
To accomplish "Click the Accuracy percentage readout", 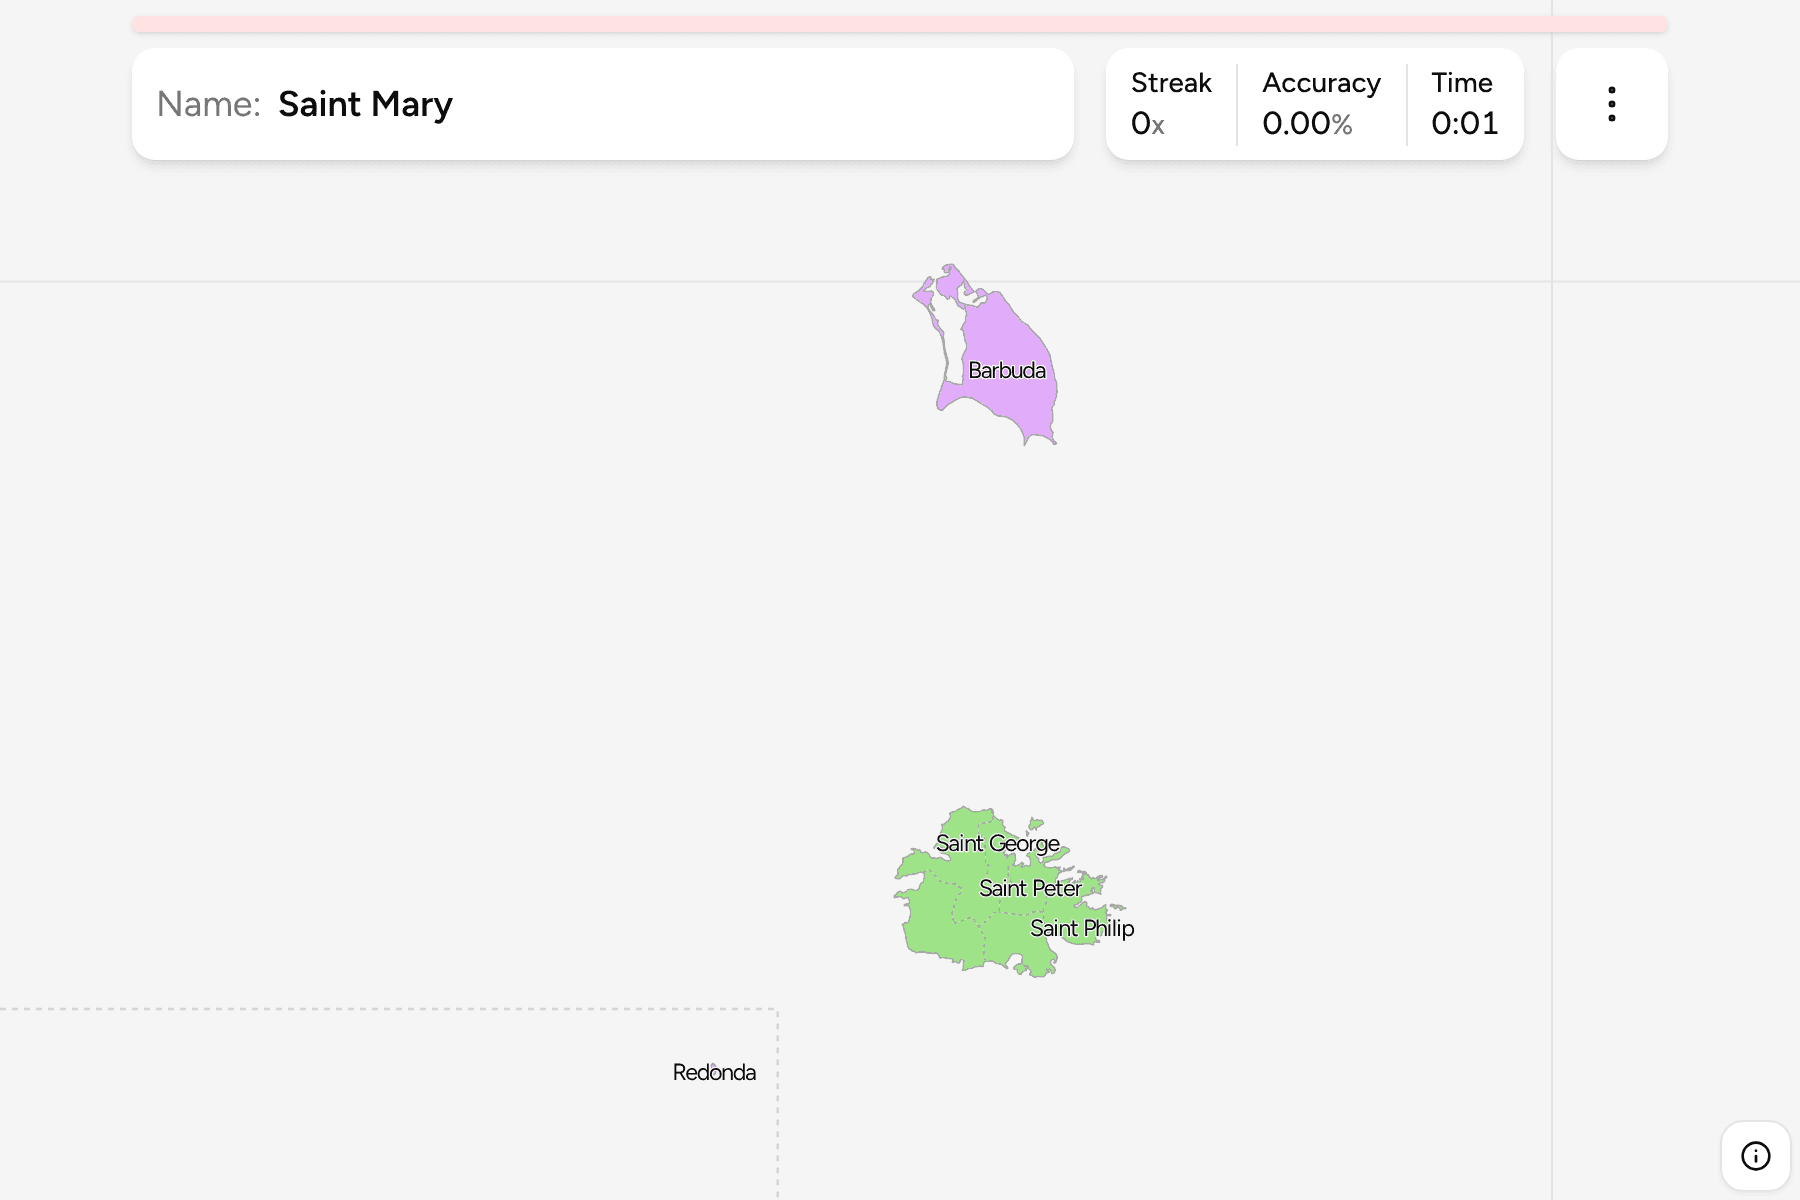I will click(1307, 123).
